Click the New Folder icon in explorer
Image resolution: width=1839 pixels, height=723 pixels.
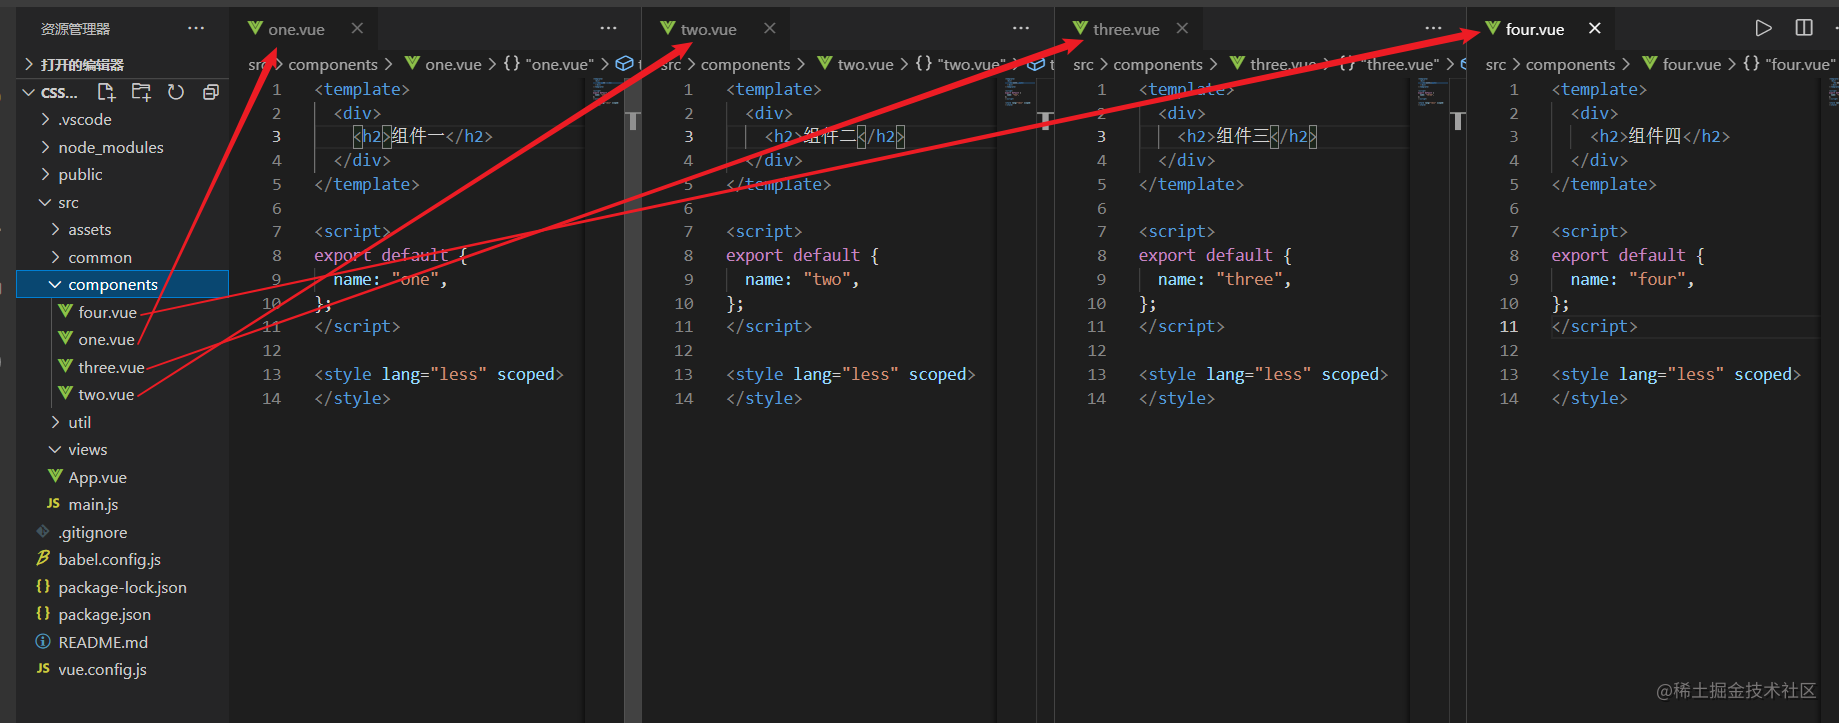click(x=141, y=92)
